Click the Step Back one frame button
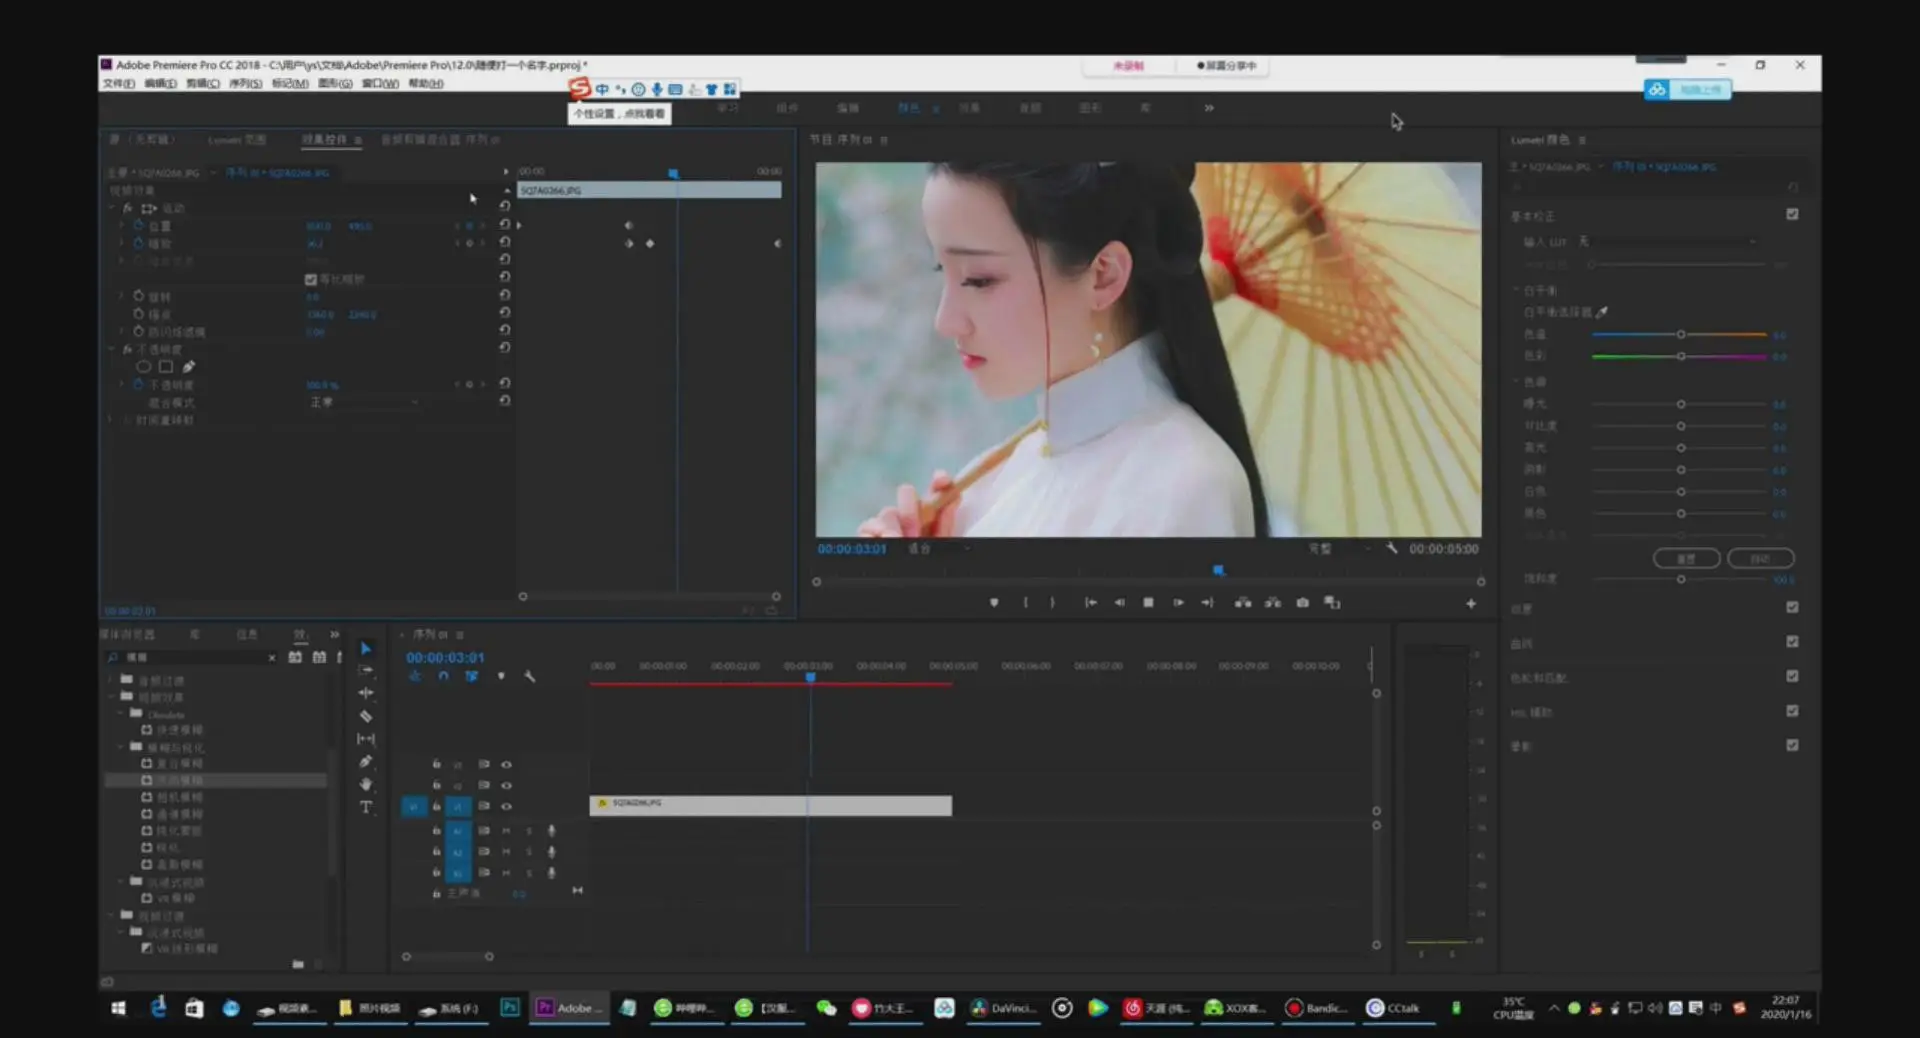The height and width of the screenshot is (1038, 1920). point(1119,603)
